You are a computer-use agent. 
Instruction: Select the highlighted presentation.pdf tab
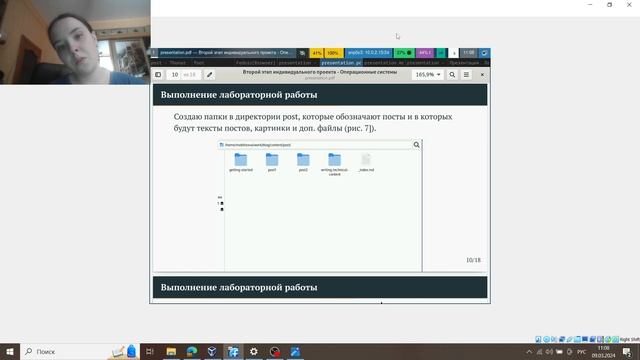point(341,63)
